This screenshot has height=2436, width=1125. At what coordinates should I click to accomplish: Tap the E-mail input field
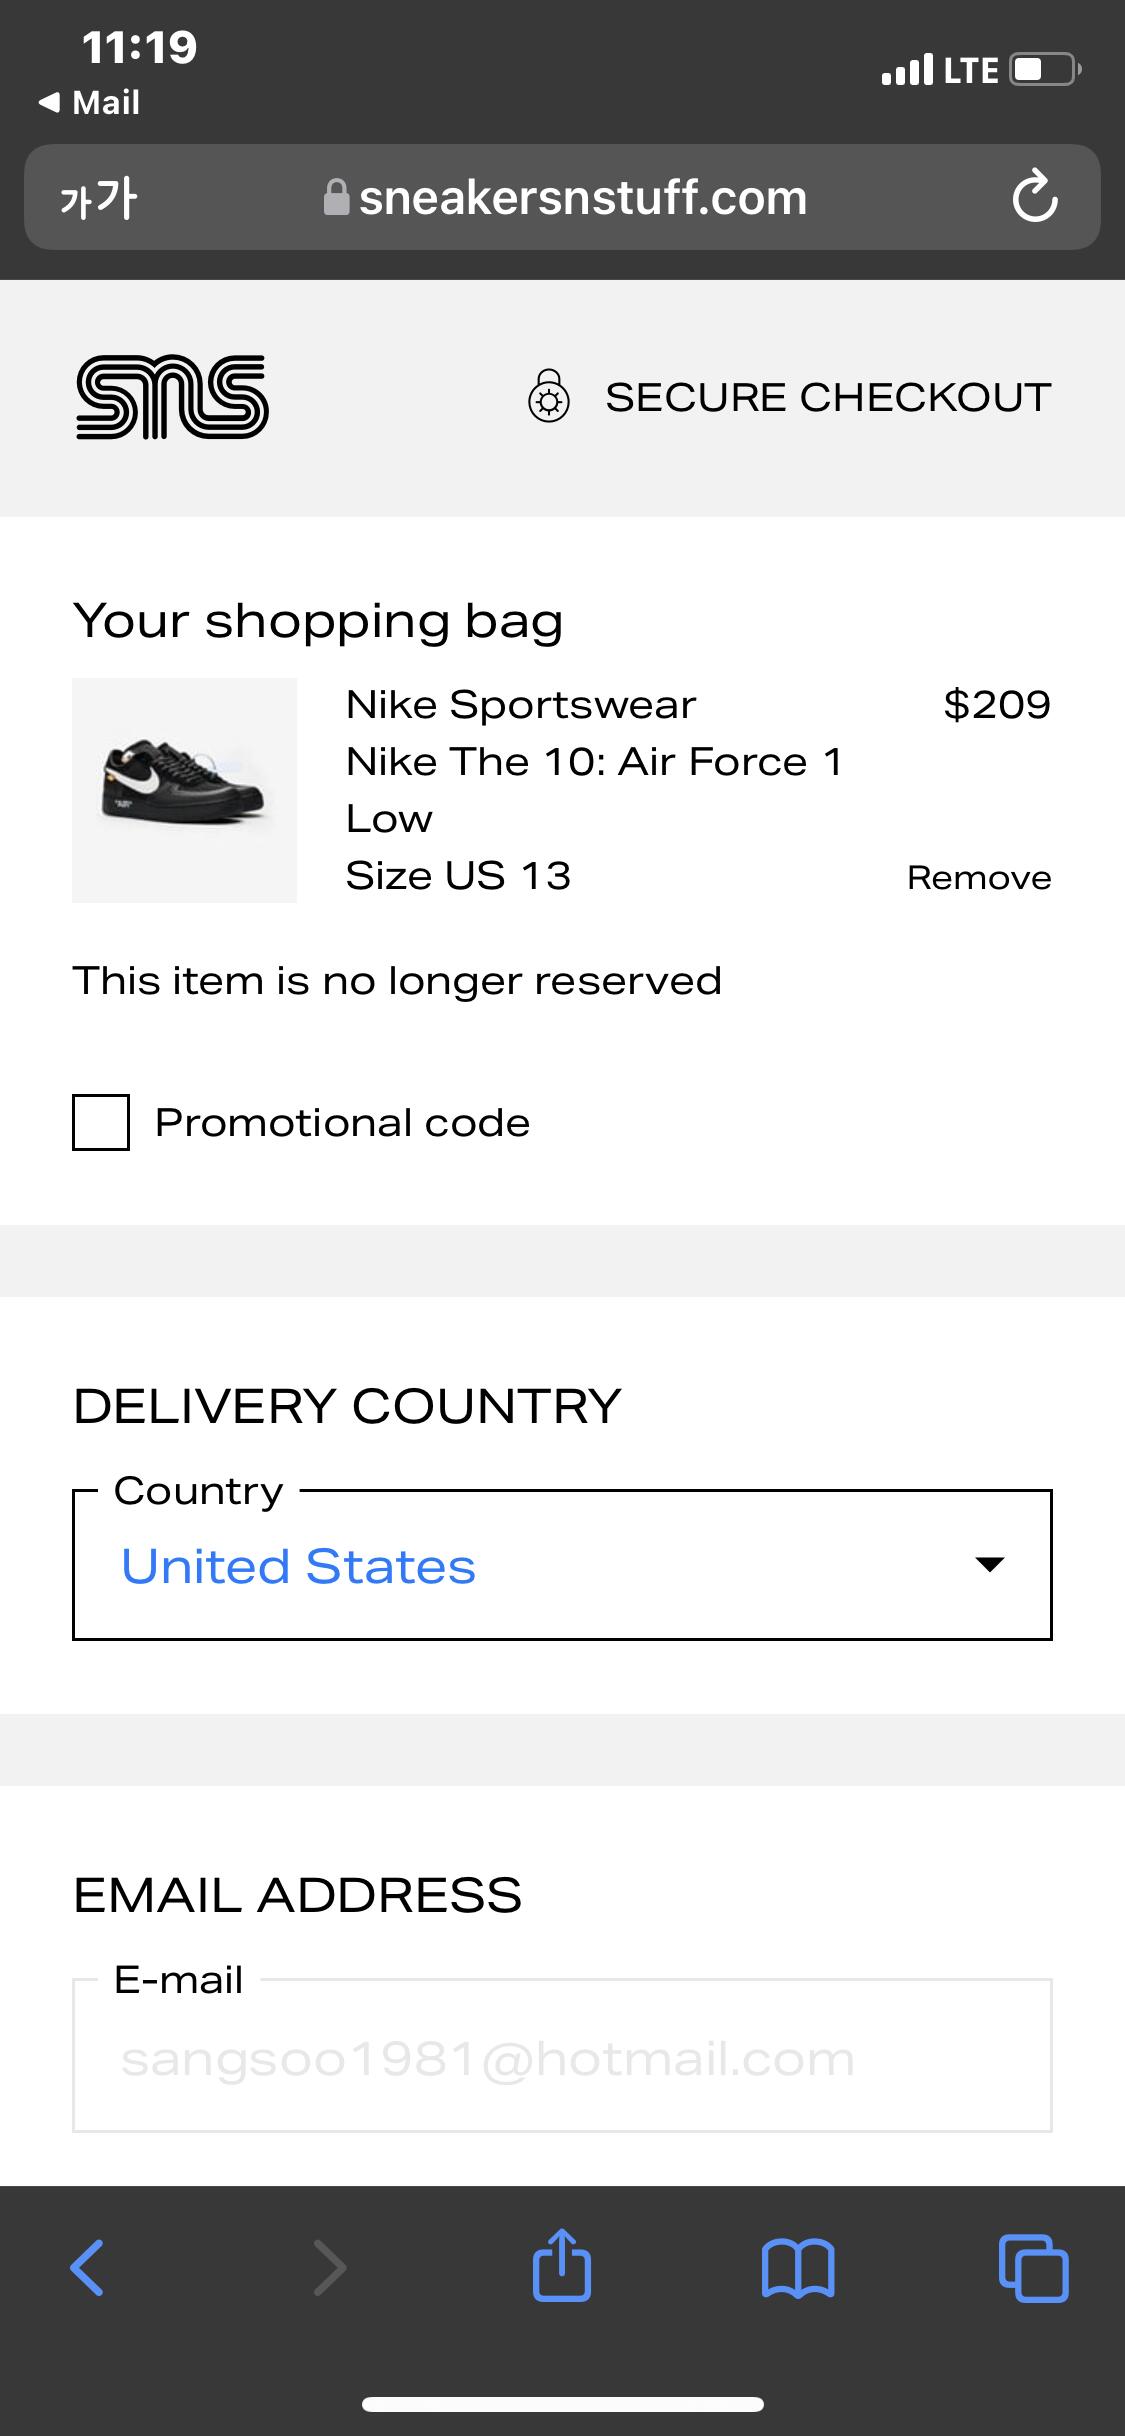562,2058
